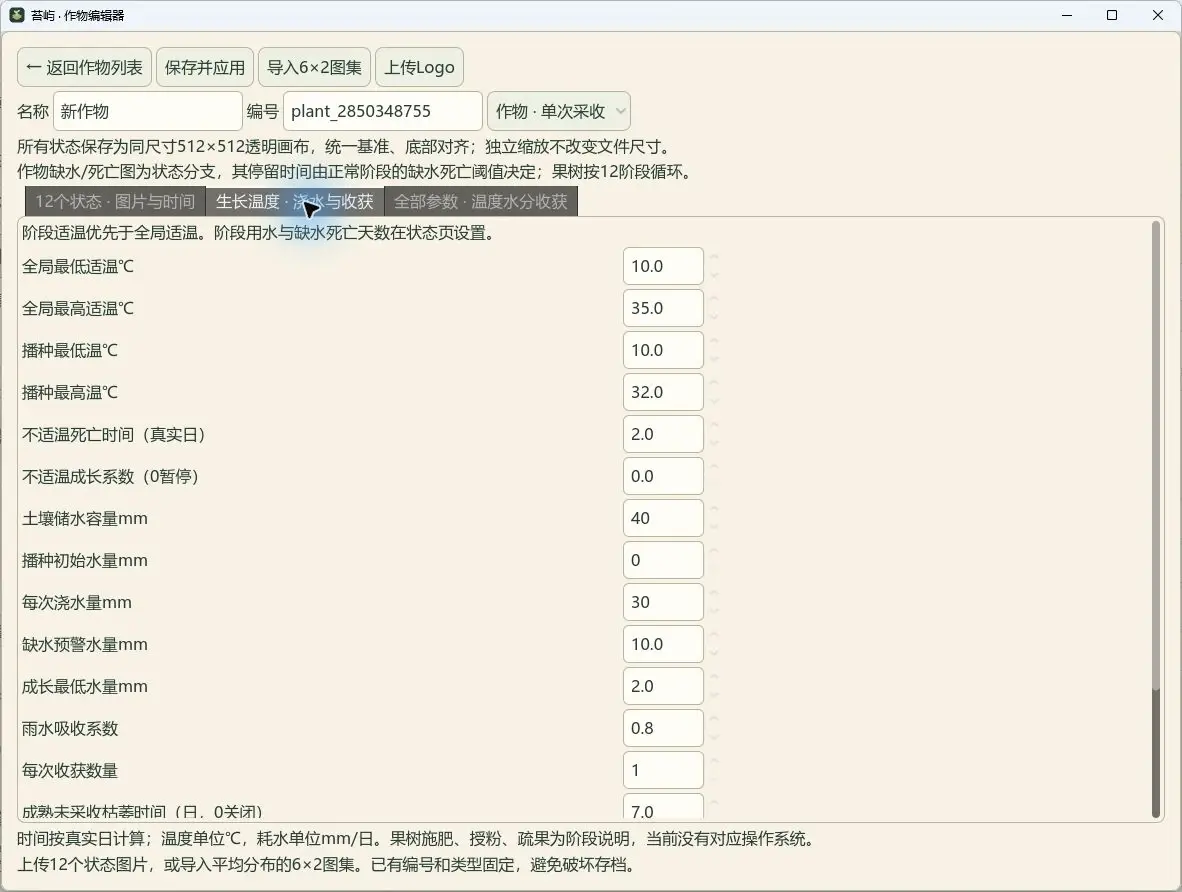Select the 成长最低水量mm value field
The height and width of the screenshot is (892, 1182).
point(663,686)
